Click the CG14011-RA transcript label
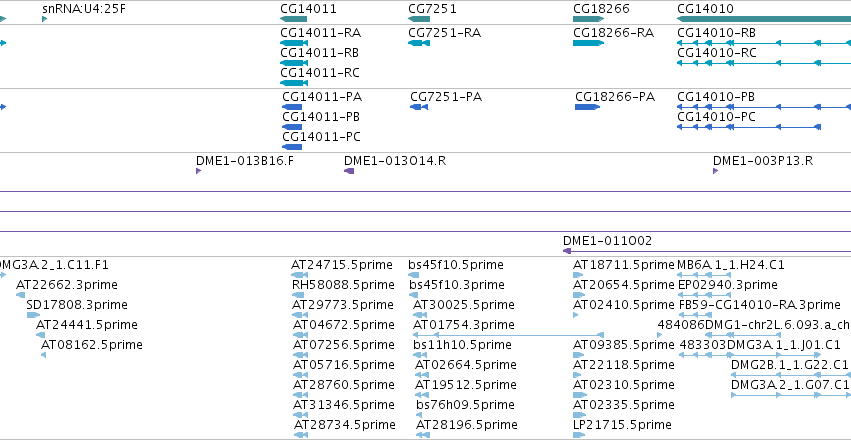The width and height of the screenshot is (851, 440). [x=320, y=33]
